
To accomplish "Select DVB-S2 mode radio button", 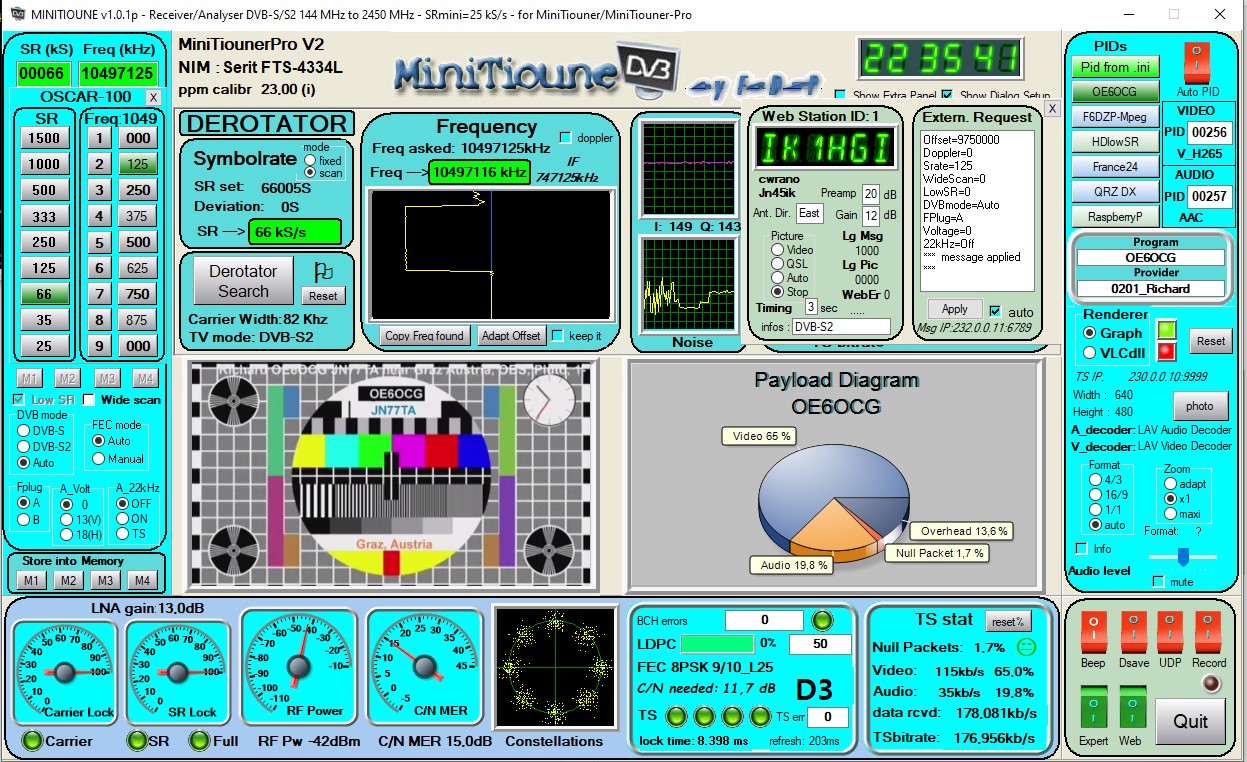I will [x=24, y=446].
